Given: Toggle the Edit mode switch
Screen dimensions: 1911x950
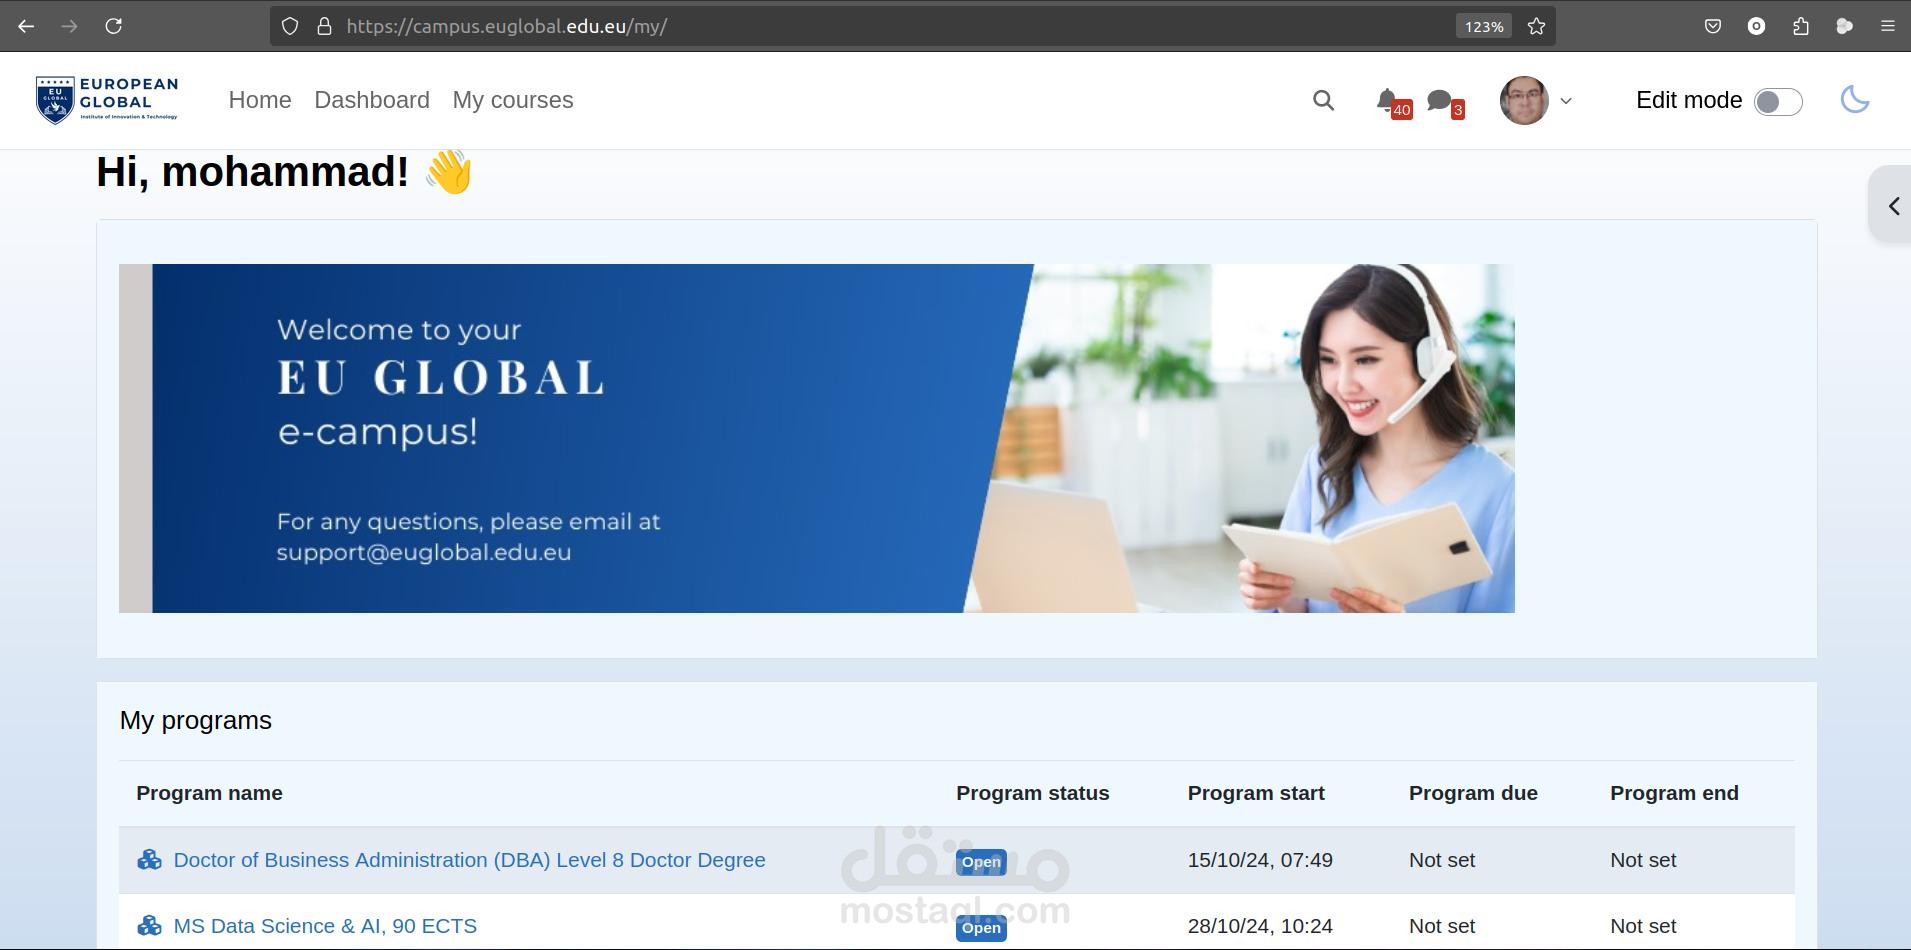Looking at the screenshot, I should pyautogui.click(x=1778, y=101).
